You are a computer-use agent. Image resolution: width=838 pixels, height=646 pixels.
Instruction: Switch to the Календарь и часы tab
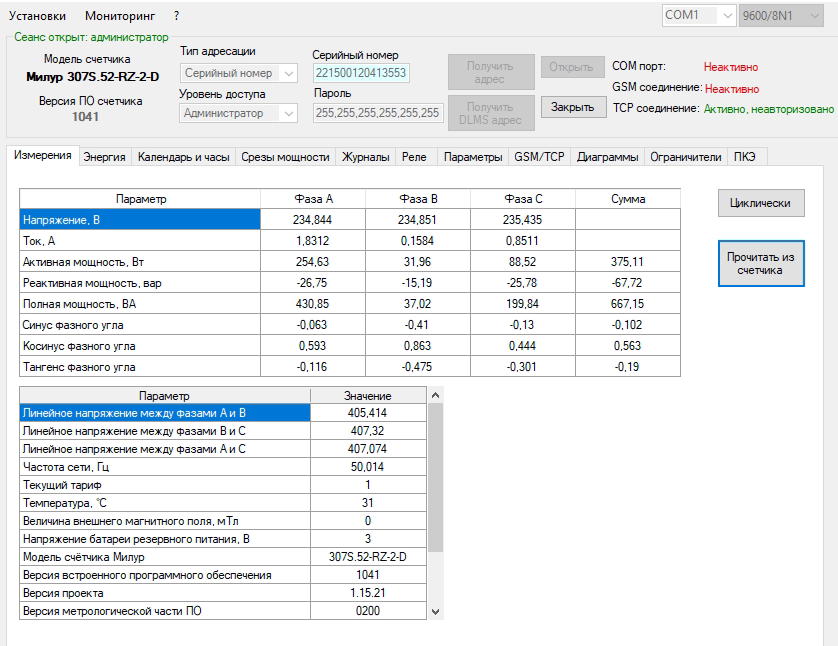coord(183,157)
